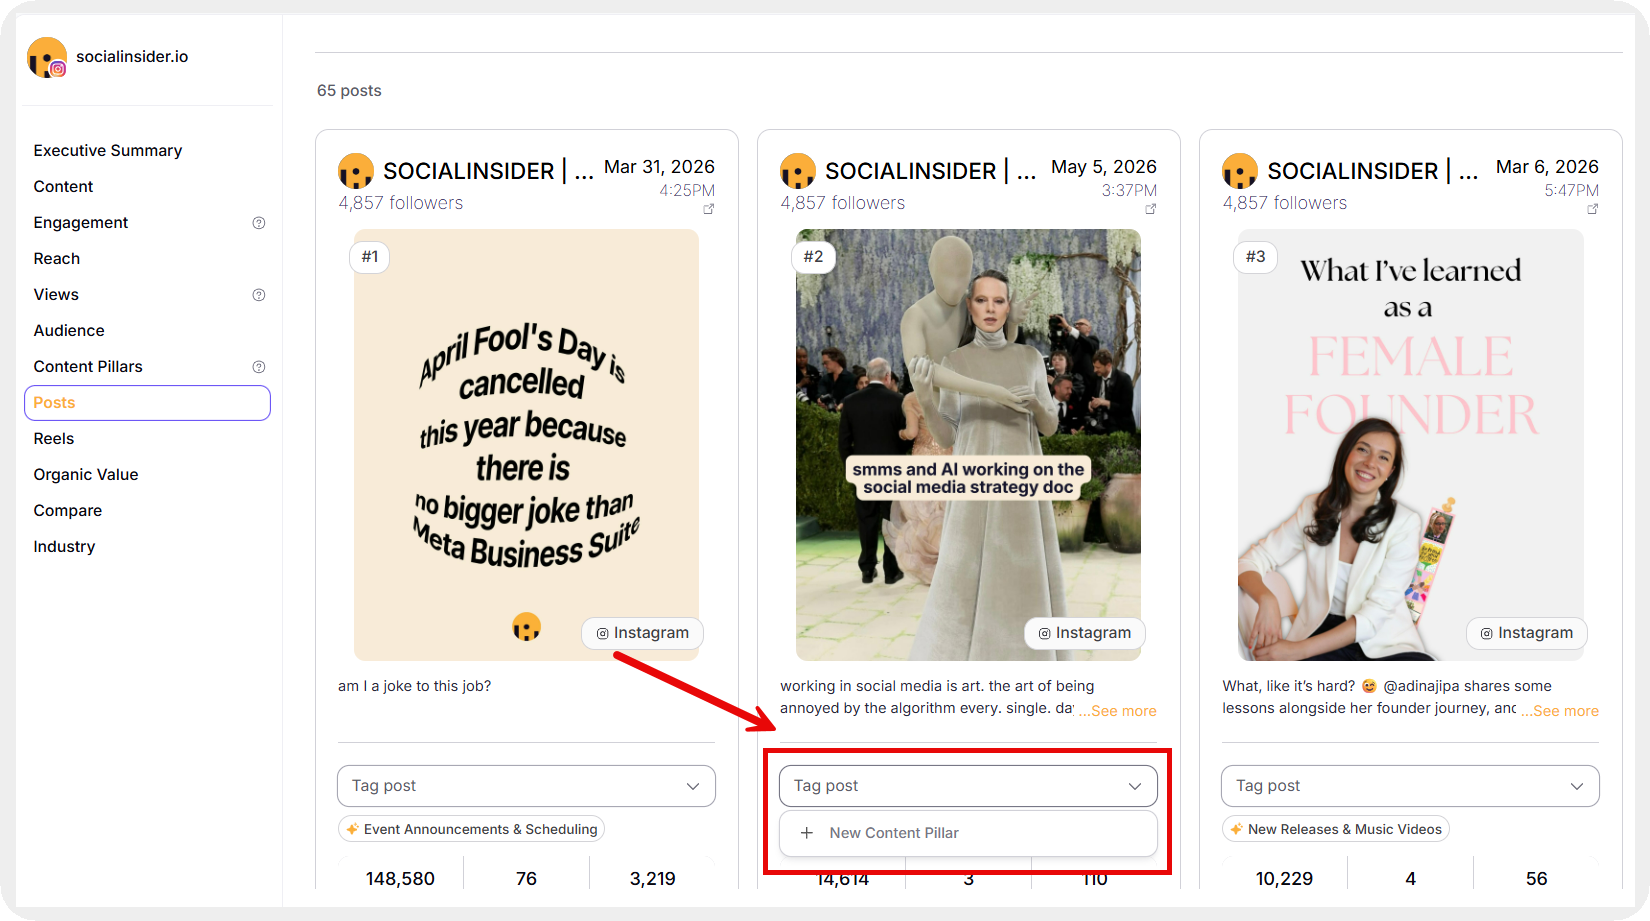Open the Engagement section
The width and height of the screenshot is (1650, 921).
[x=81, y=223]
